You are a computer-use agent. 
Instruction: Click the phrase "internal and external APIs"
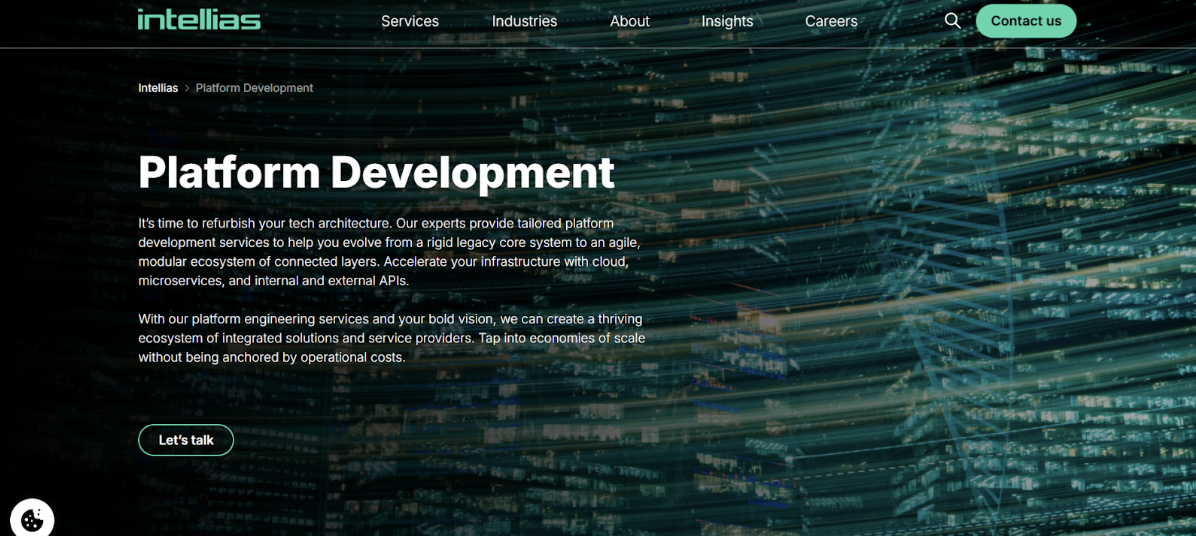tap(331, 281)
